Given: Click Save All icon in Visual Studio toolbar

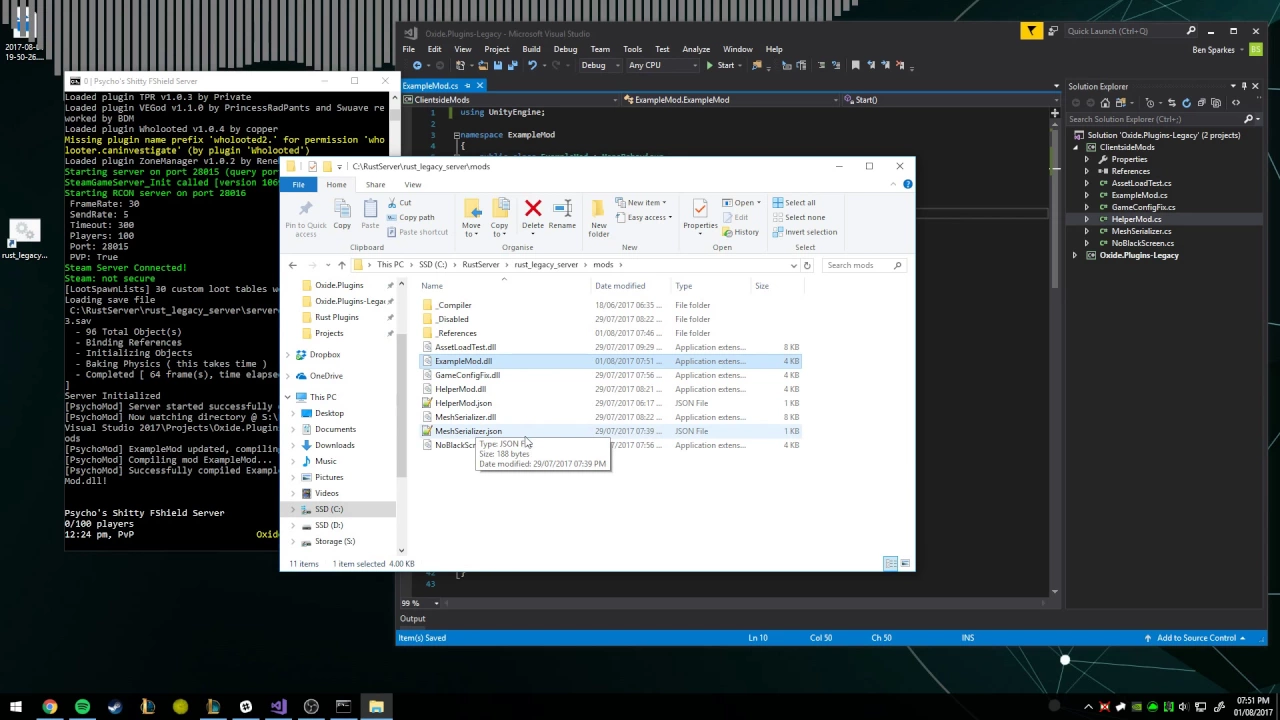Looking at the screenshot, I should click(x=512, y=65).
